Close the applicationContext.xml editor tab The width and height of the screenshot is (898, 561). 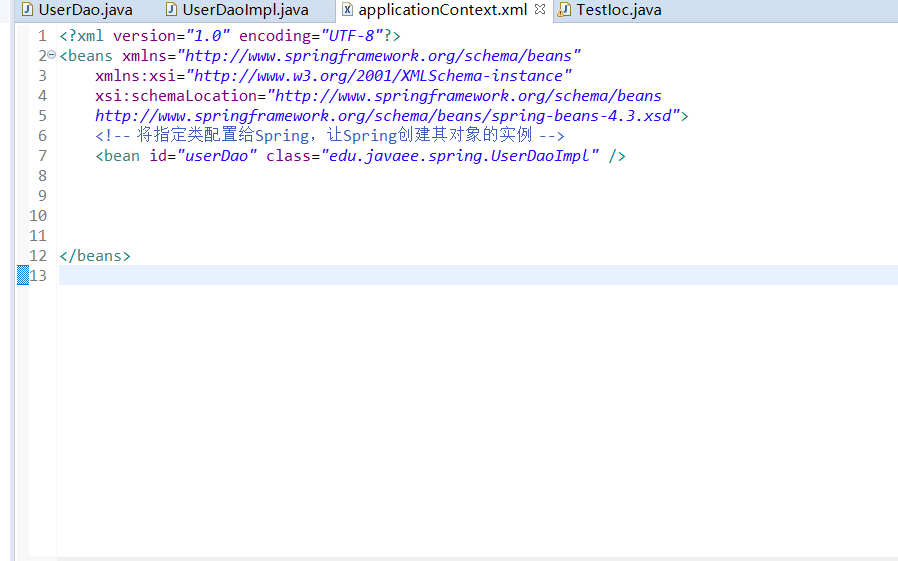point(539,9)
